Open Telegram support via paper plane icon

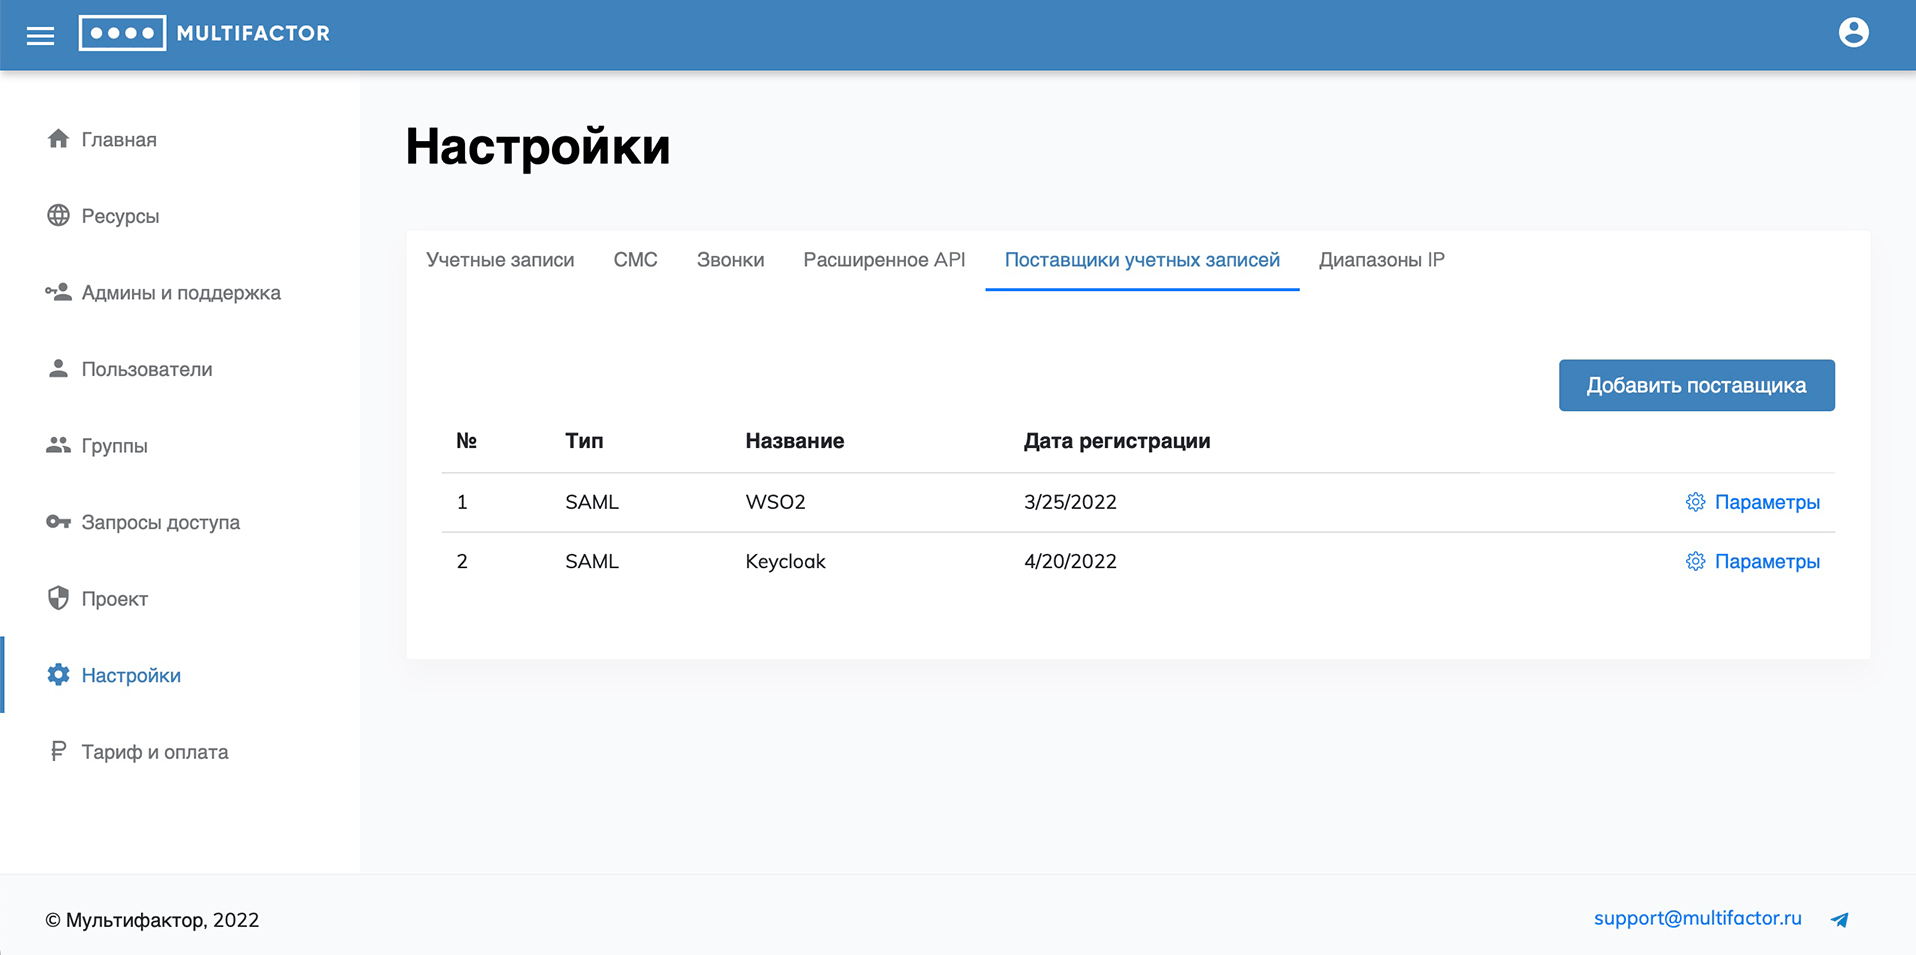[1839, 919]
